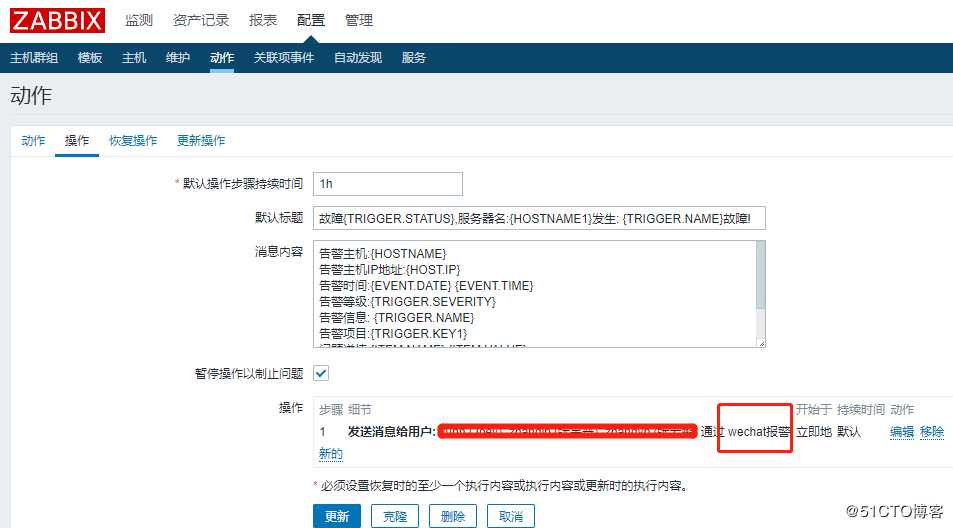Viewport: 953px width, 528px height.
Task: Click the ZABBIX logo
Action: click(57, 20)
